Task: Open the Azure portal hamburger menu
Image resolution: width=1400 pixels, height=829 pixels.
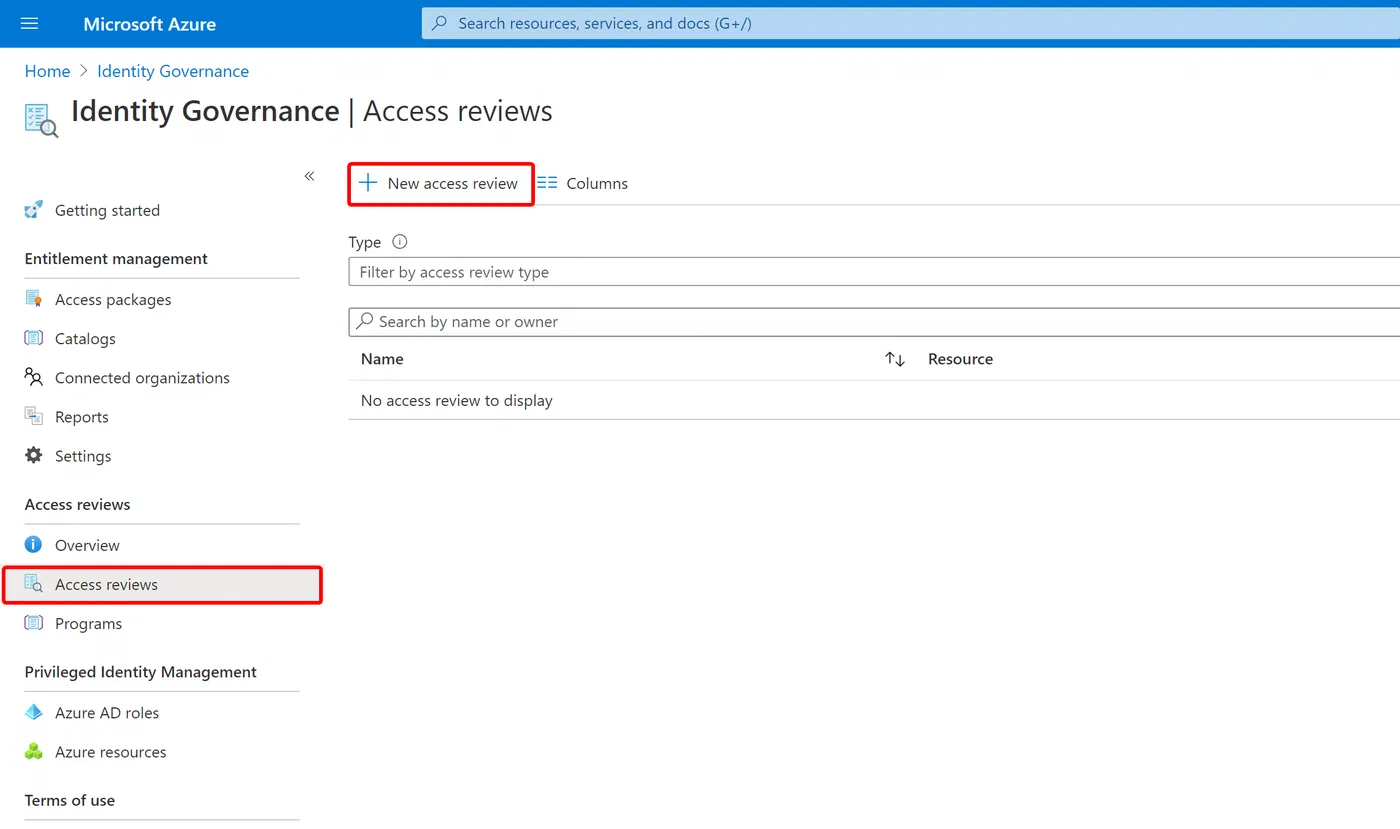Action: point(30,23)
